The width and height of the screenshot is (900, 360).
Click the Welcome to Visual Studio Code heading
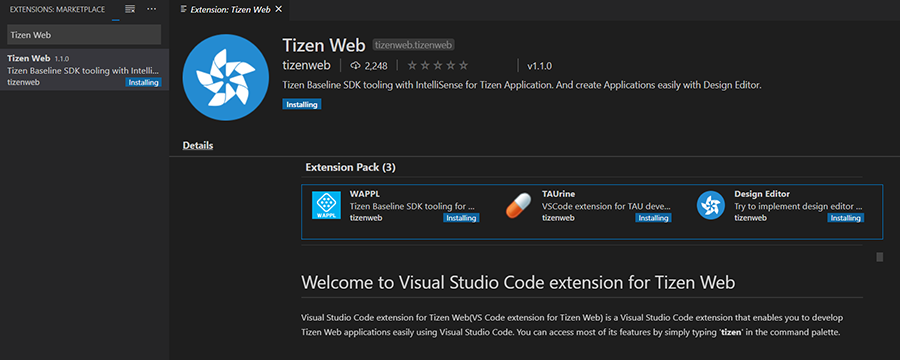(518, 282)
